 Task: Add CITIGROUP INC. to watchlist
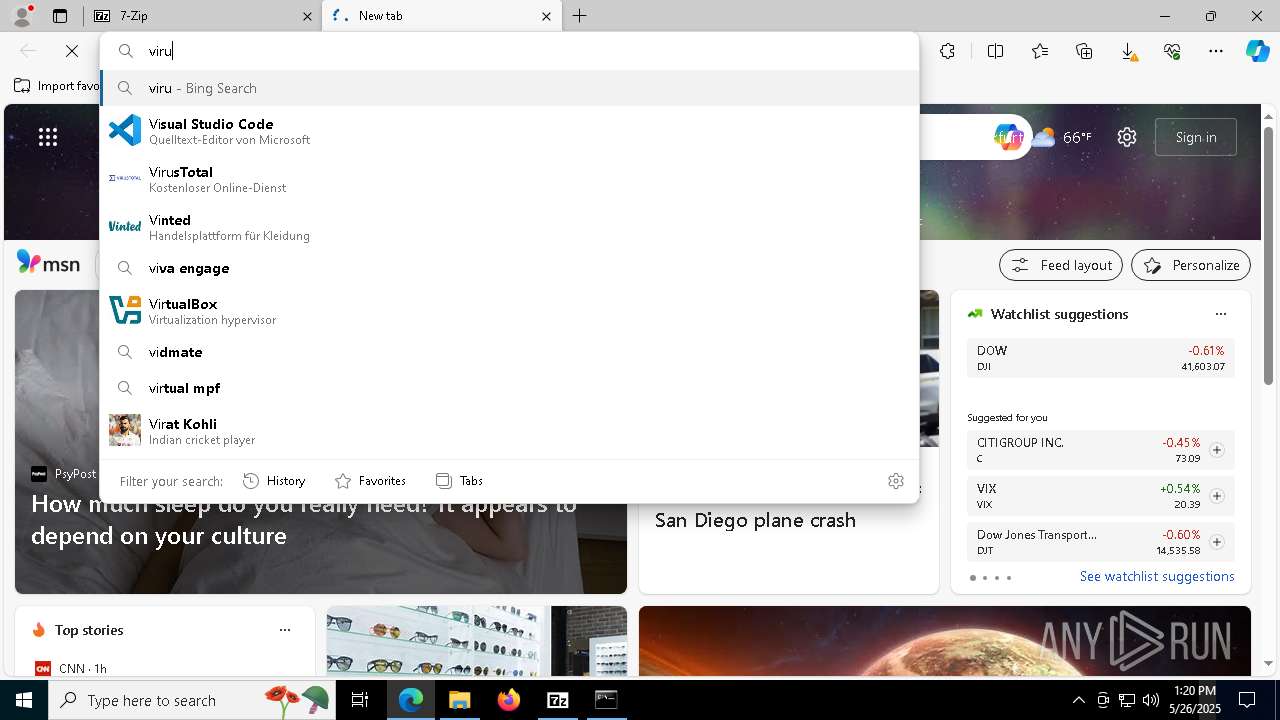coord(1217,450)
